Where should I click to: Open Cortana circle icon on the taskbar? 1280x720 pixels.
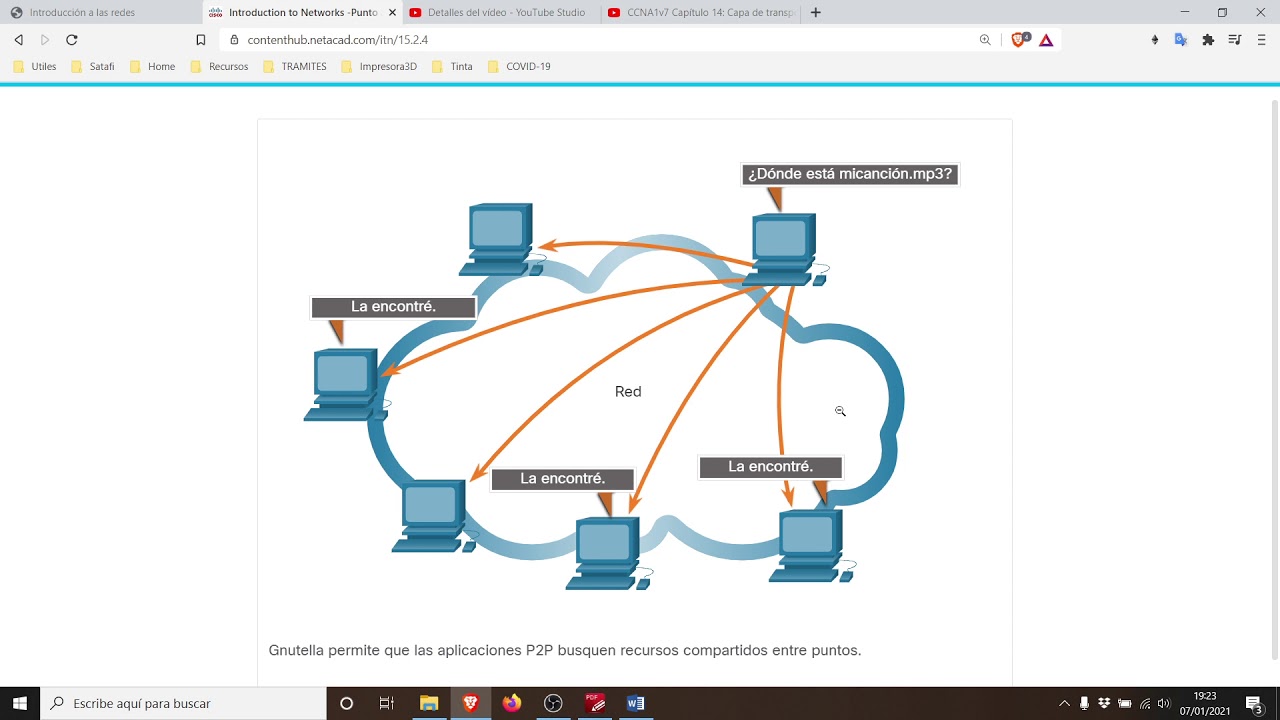click(x=346, y=703)
